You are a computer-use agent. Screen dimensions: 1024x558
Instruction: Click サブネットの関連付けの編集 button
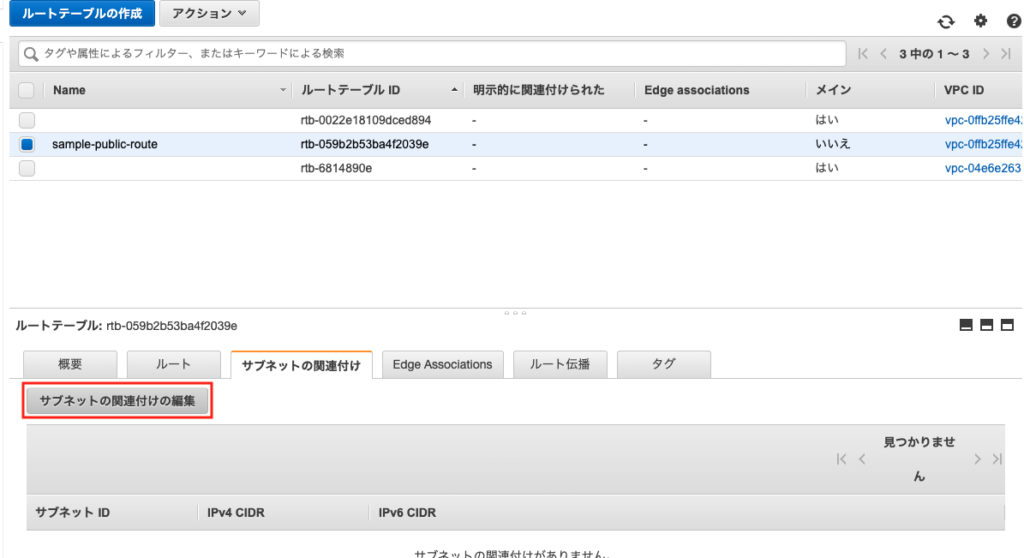(x=117, y=402)
